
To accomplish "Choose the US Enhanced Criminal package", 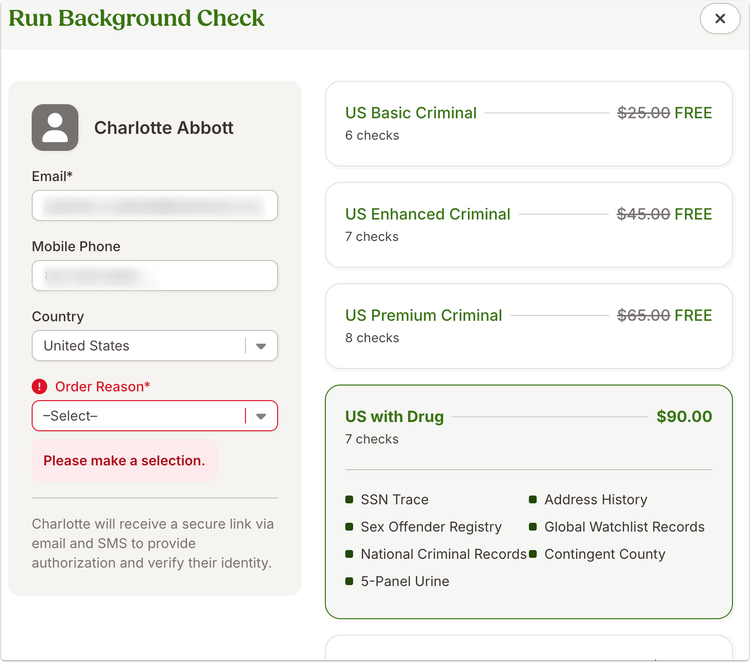I will pyautogui.click(x=529, y=225).
